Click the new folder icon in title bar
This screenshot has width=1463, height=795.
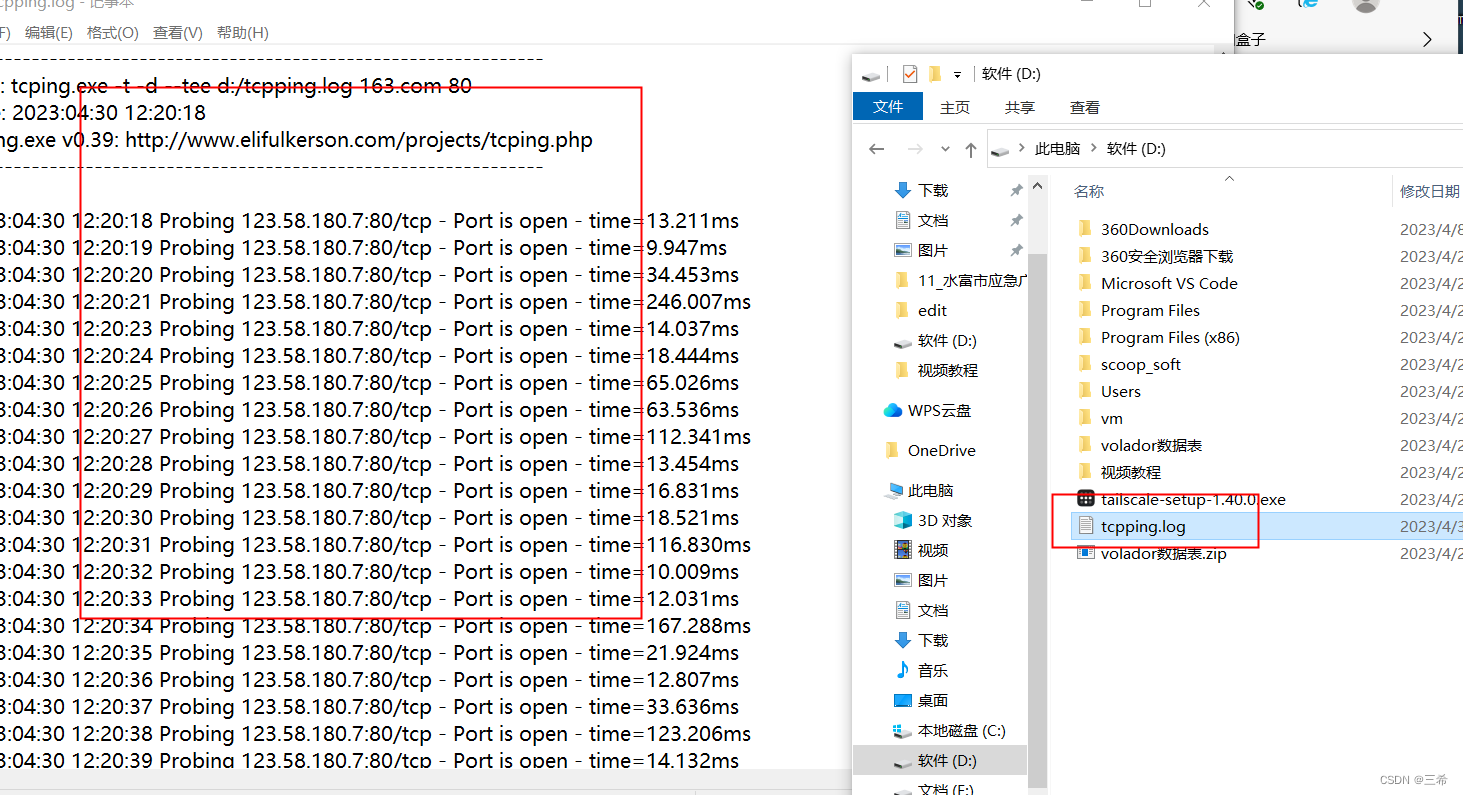tap(935, 74)
